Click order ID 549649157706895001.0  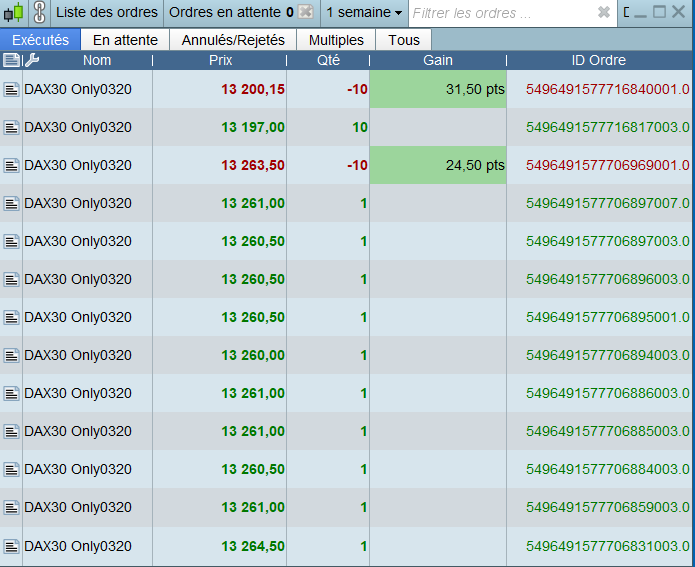click(x=608, y=317)
